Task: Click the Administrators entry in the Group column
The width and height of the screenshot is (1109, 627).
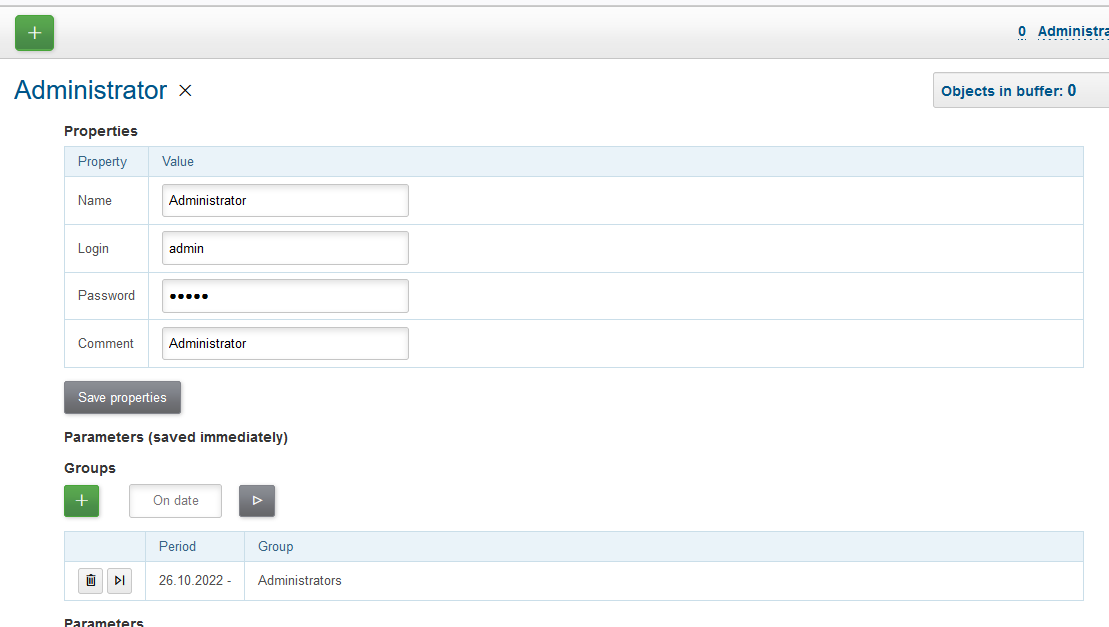Action: click(x=299, y=580)
